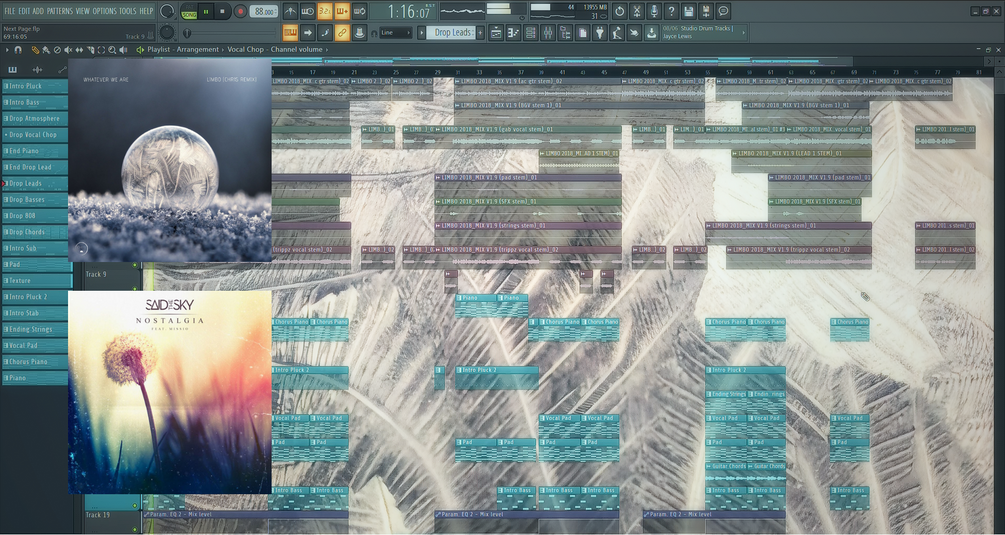Click the pause playback button
Screen dimensions: 1005x535
pos(206,12)
